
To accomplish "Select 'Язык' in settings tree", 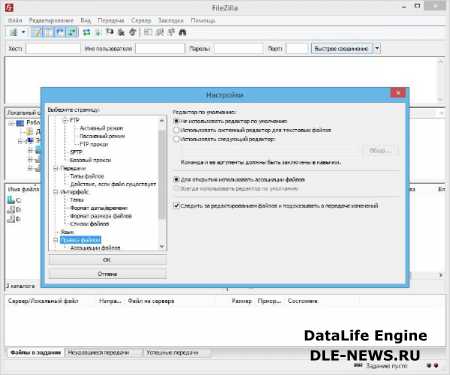I will (x=67, y=232).
